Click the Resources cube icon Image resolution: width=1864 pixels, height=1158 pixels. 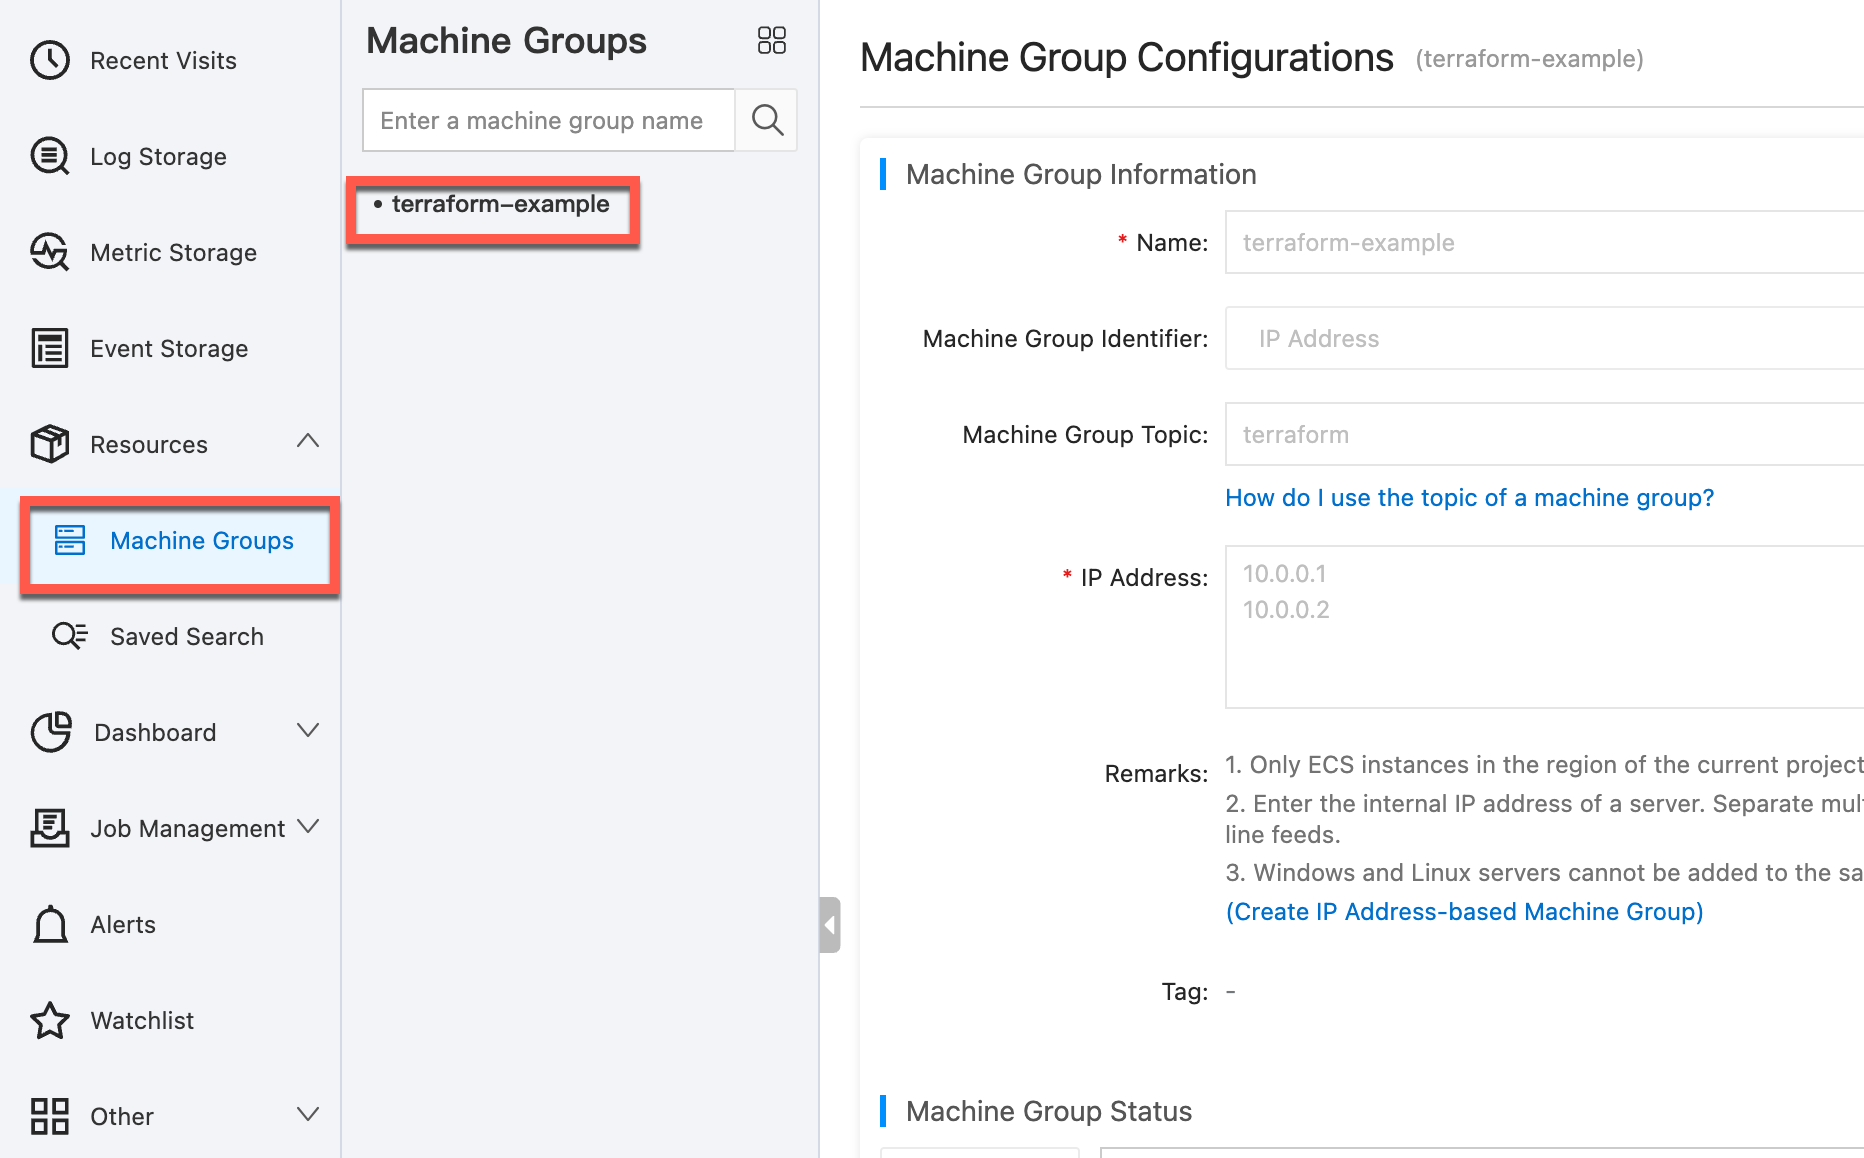50,444
